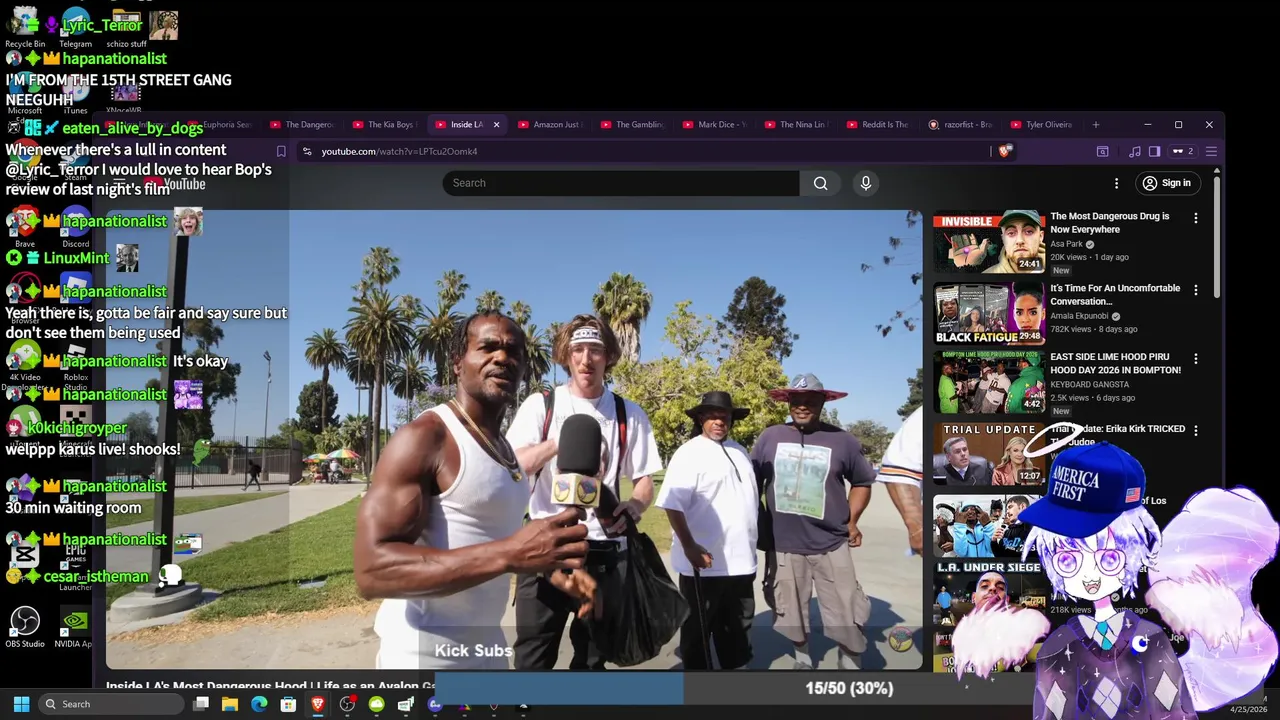Add a new browser tab
The width and height of the screenshot is (1280, 720).
(1096, 125)
